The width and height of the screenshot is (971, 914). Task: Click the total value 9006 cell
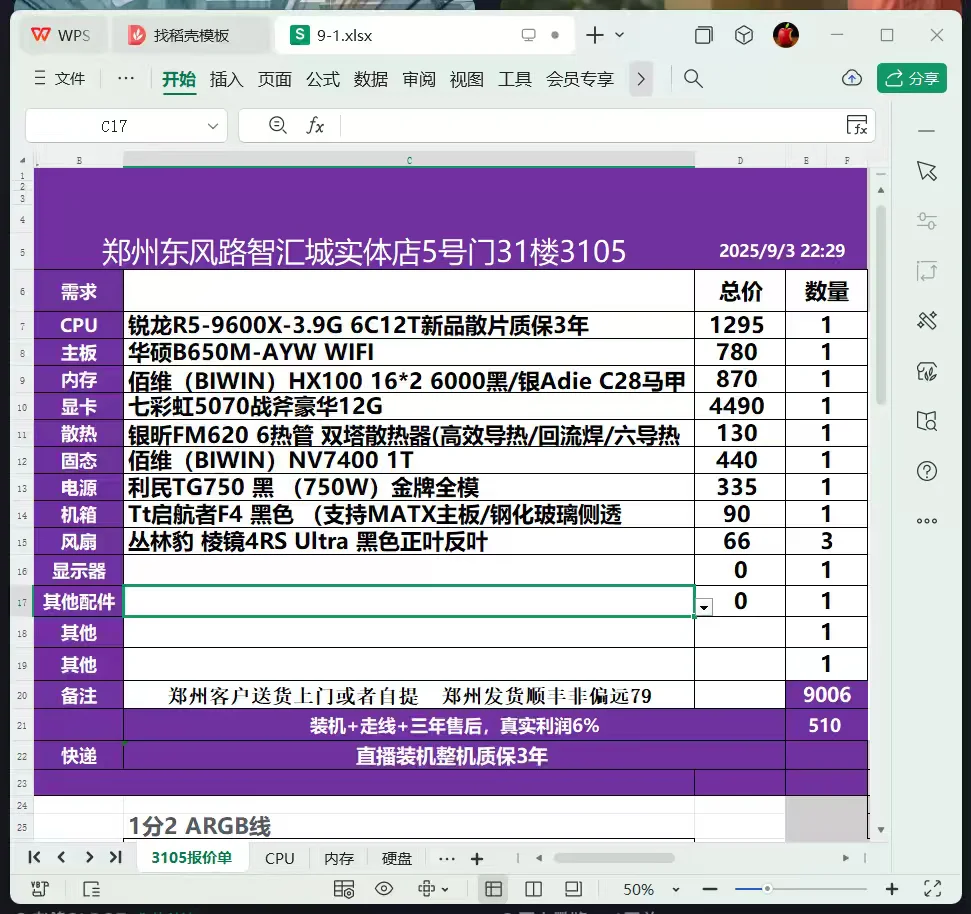click(827, 695)
